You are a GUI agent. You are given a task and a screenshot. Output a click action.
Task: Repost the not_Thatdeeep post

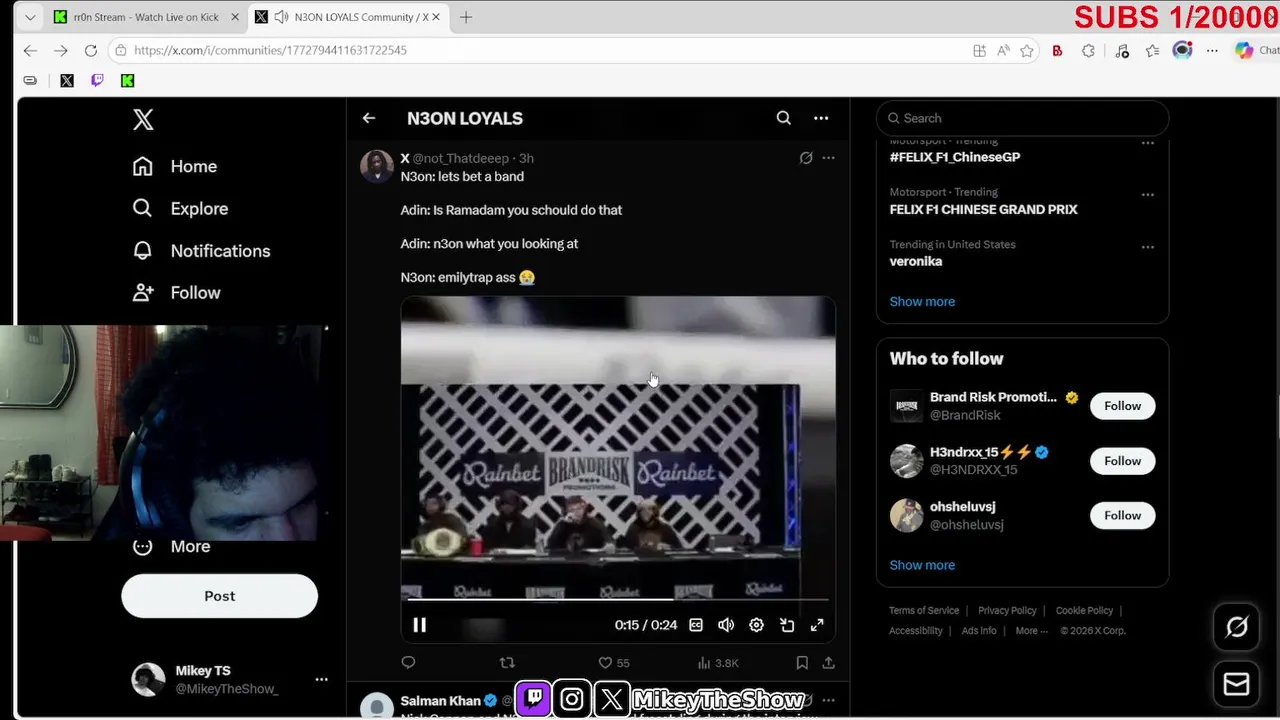[x=507, y=662]
